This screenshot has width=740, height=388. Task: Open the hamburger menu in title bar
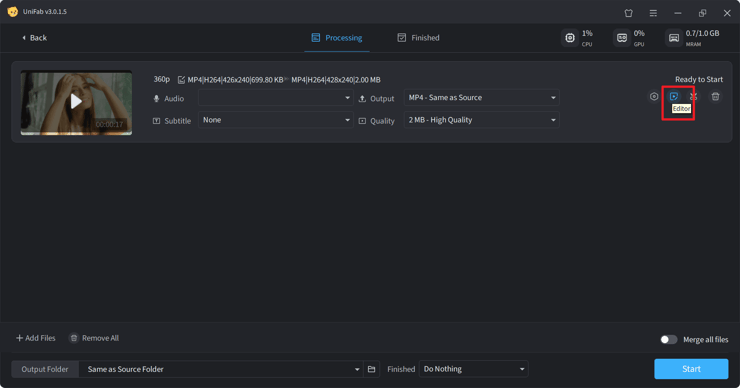click(x=653, y=13)
